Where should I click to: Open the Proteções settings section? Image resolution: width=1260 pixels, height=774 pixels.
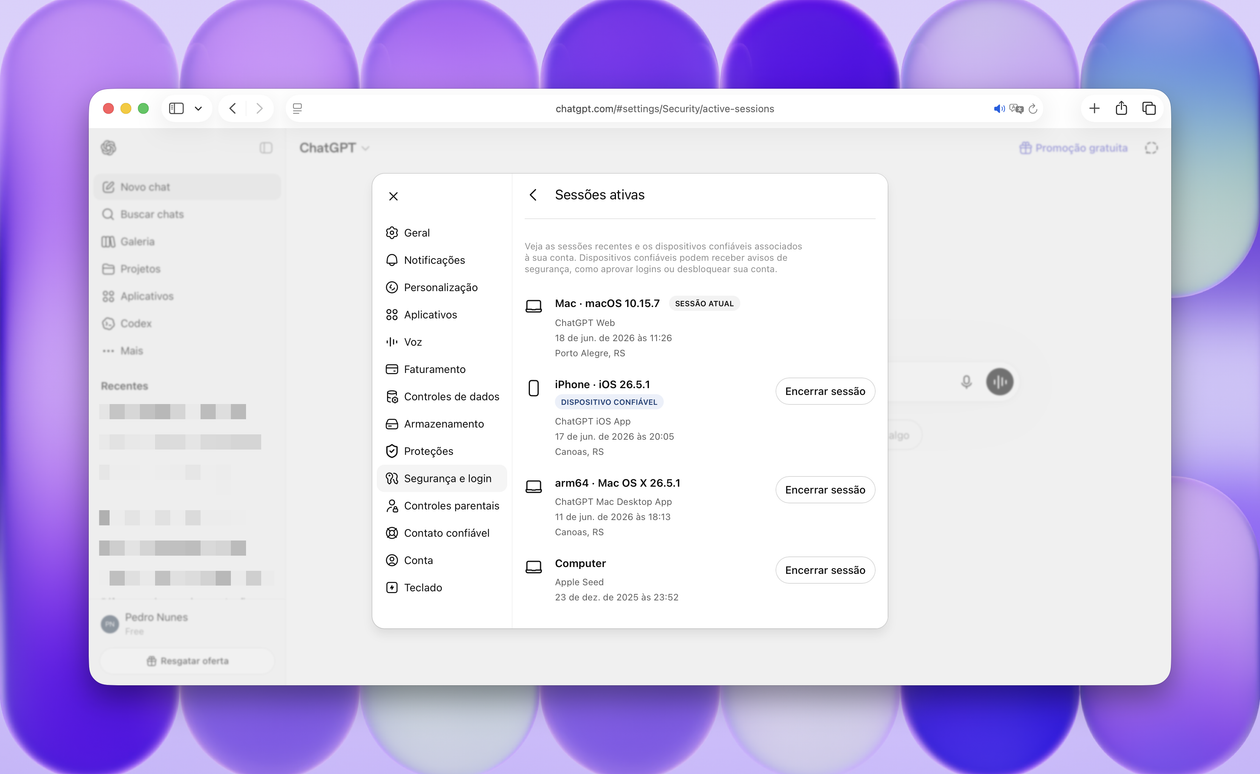pyautogui.click(x=442, y=451)
